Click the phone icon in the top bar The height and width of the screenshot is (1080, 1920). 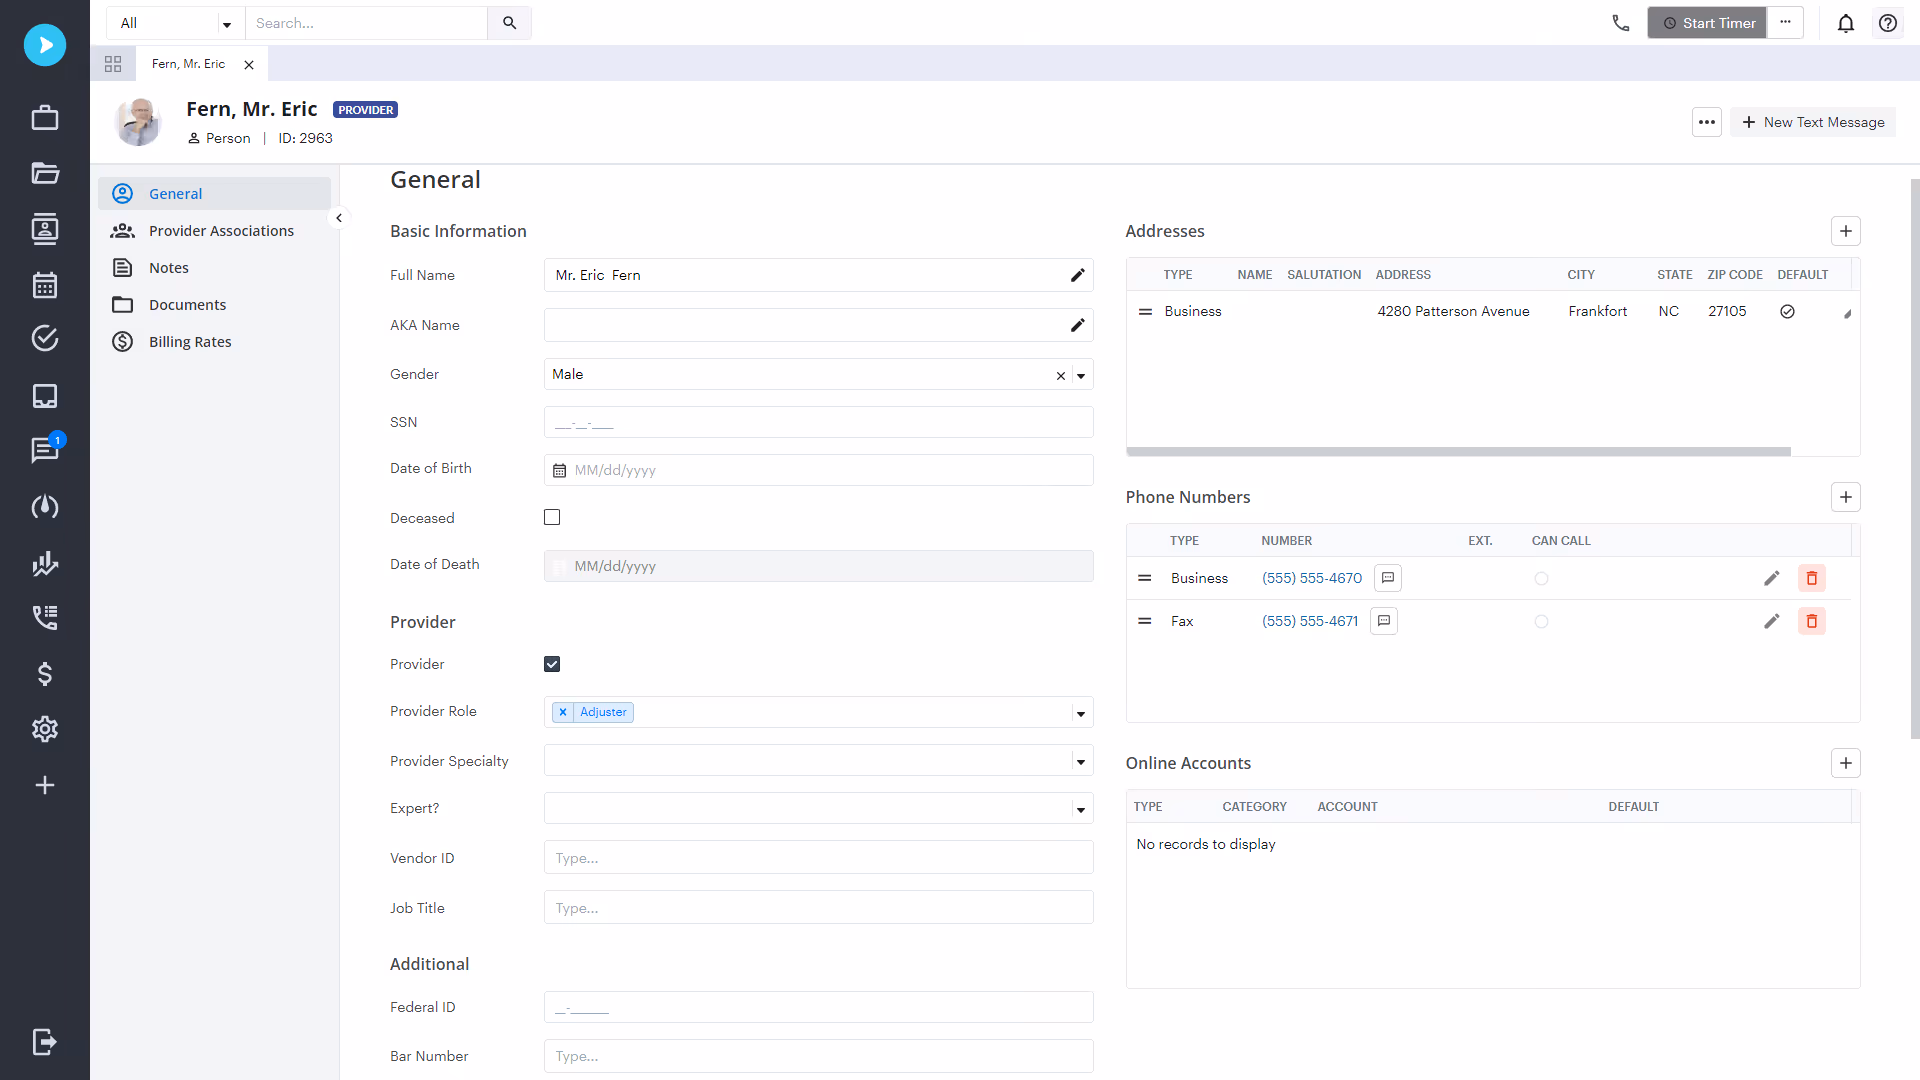click(1621, 23)
